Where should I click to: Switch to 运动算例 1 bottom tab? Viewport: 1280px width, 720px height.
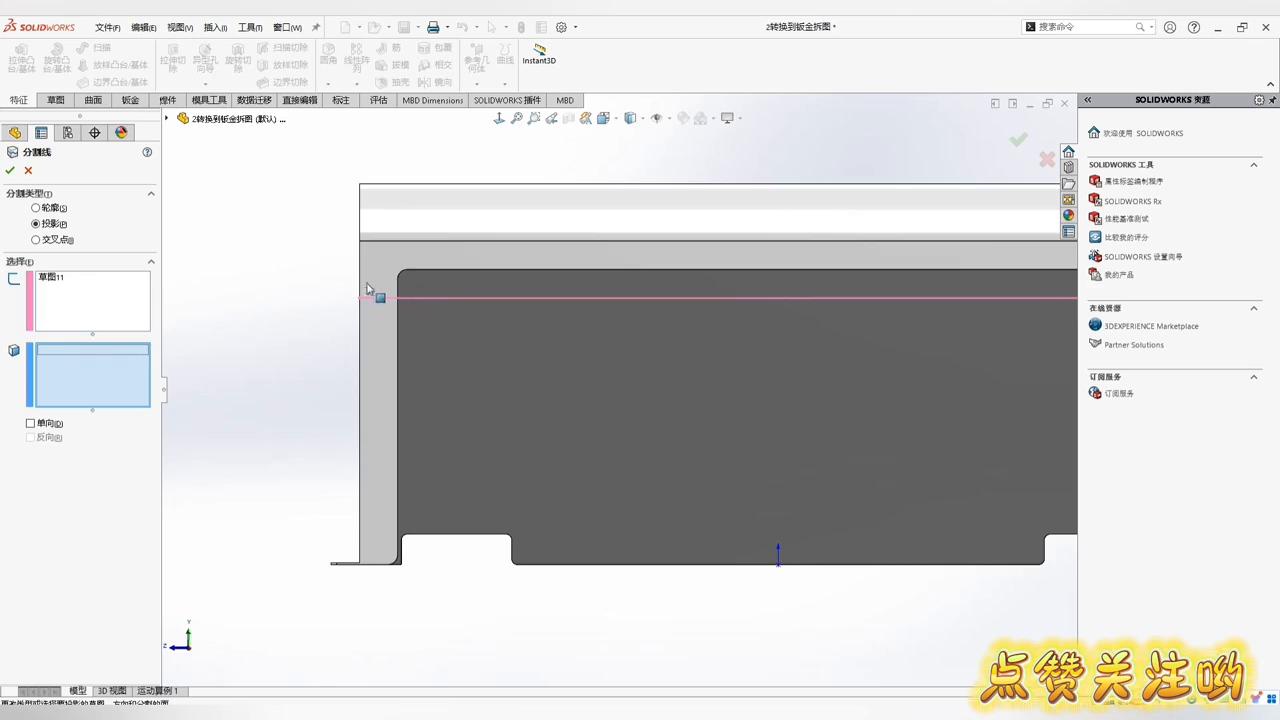[x=157, y=691]
